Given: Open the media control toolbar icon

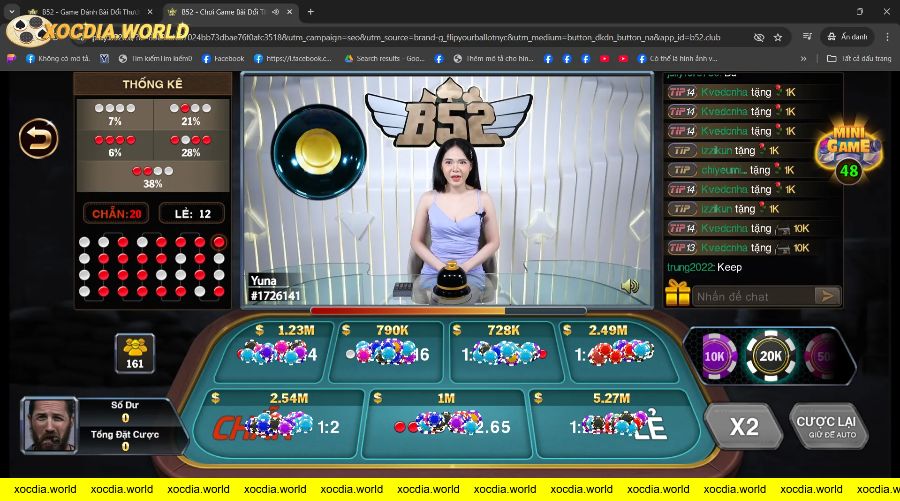Looking at the screenshot, I should tap(807, 37).
